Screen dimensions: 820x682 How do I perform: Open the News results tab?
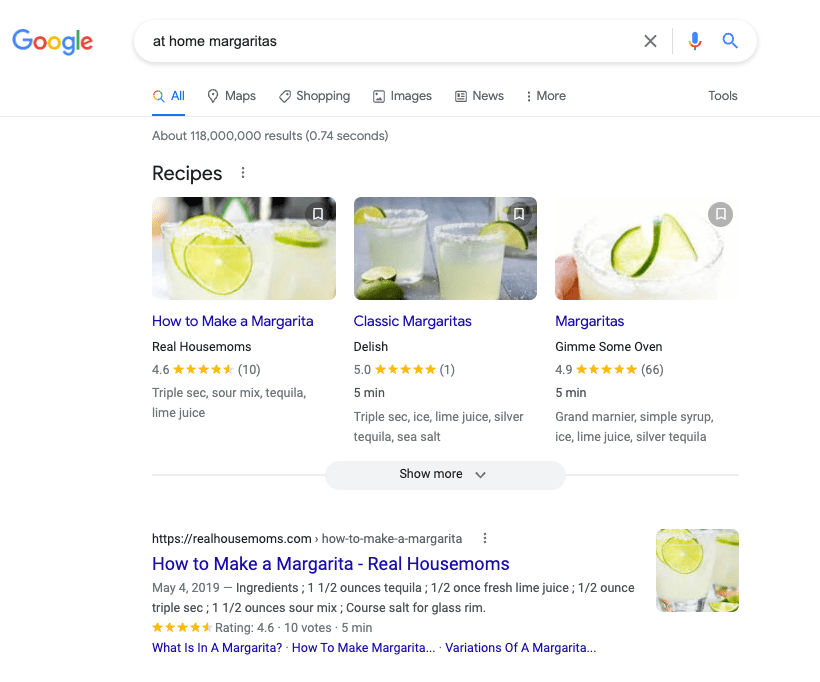pyautogui.click(x=479, y=96)
